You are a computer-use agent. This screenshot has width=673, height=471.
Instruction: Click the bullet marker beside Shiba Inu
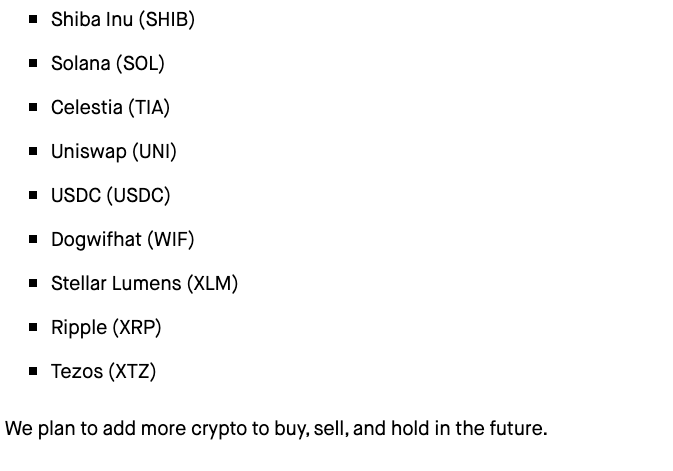tap(34, 19)
